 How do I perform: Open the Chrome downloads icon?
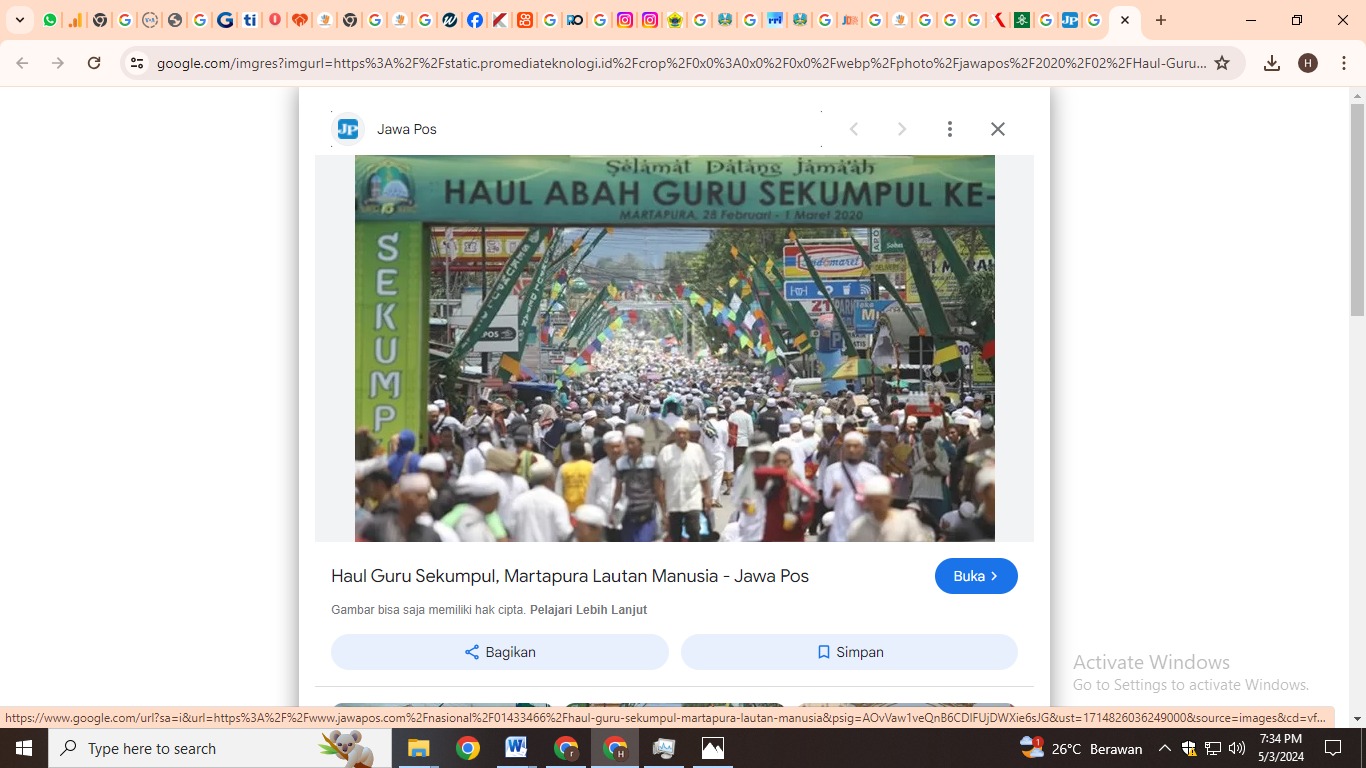point(1271,63)
